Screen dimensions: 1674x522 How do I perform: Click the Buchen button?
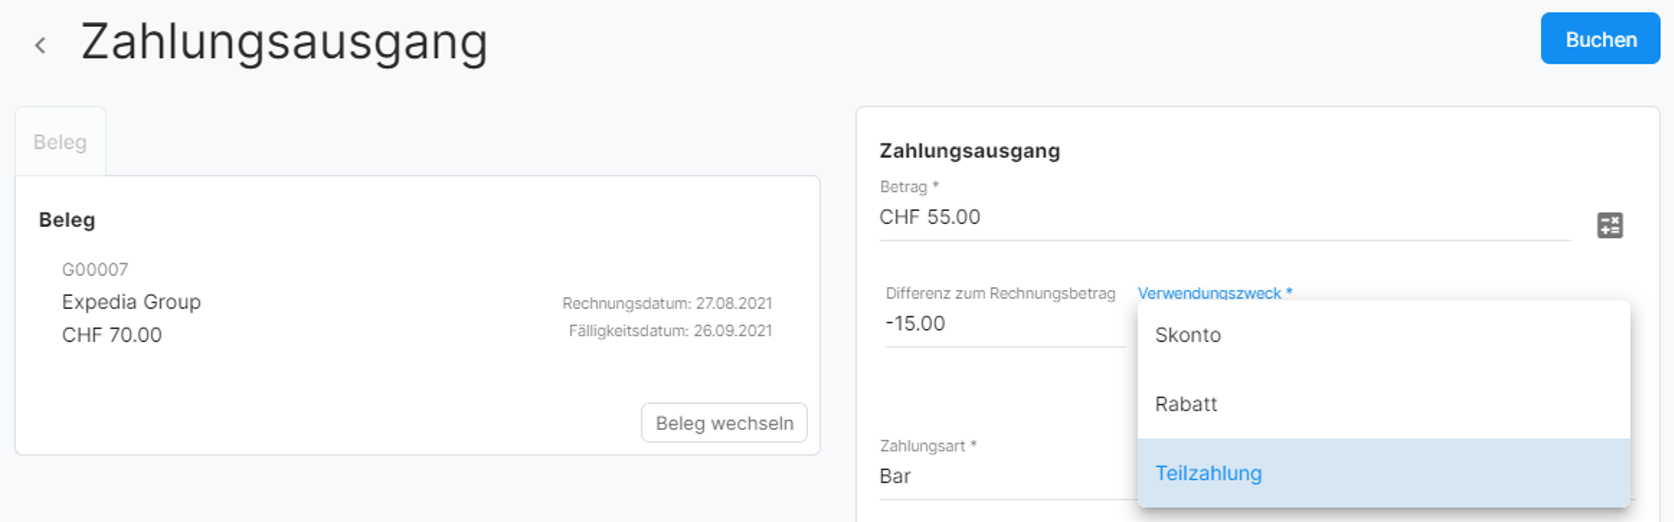pos(1600,39)
